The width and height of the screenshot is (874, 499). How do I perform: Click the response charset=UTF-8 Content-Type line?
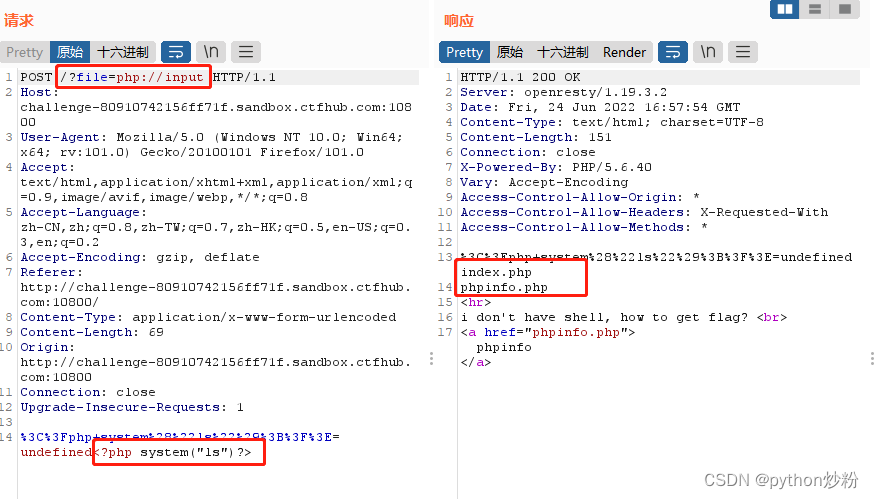tap(611, 122)
